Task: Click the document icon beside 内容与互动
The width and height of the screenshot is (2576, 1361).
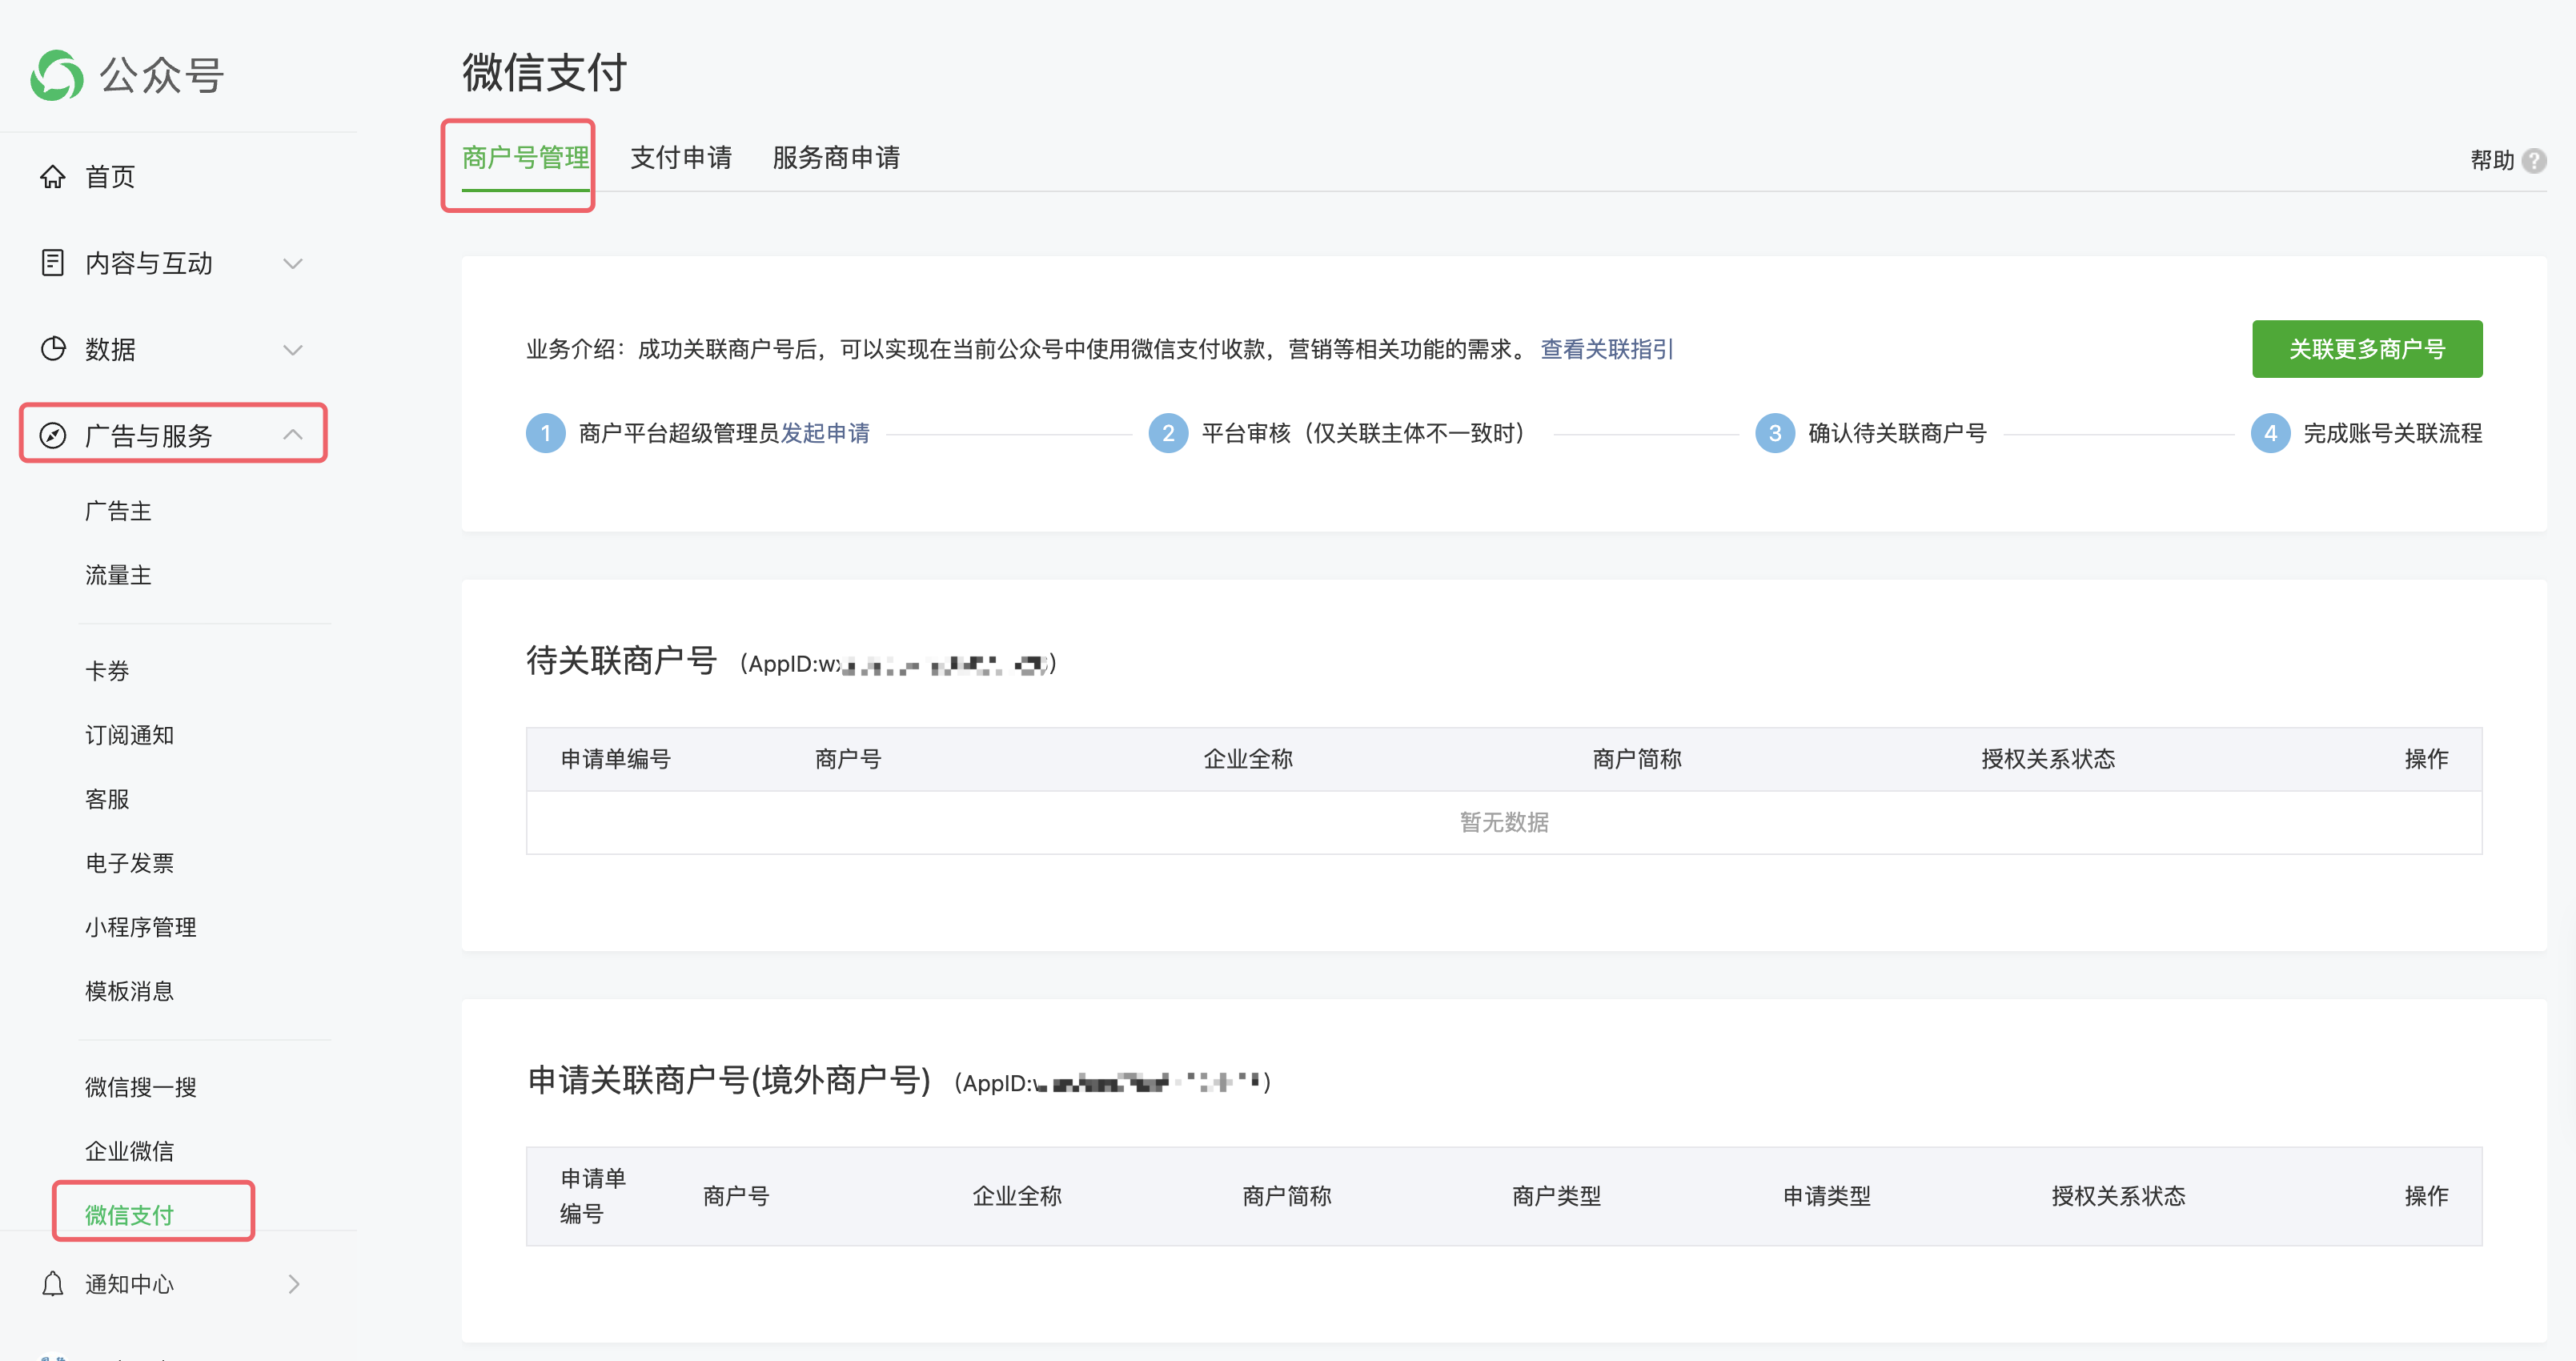Action: point(53,263)
